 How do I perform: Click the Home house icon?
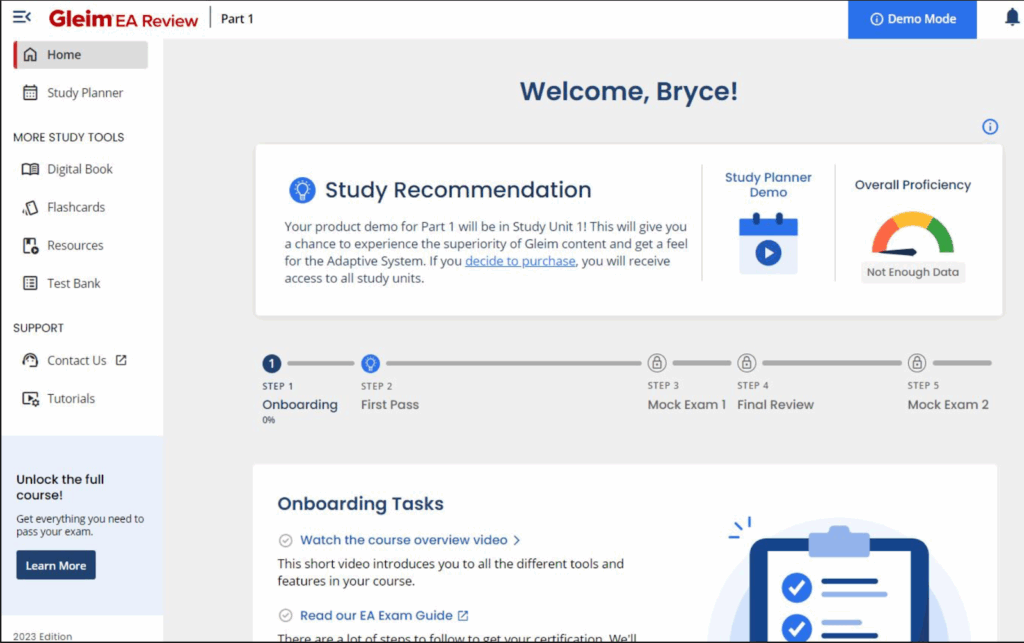30,55
